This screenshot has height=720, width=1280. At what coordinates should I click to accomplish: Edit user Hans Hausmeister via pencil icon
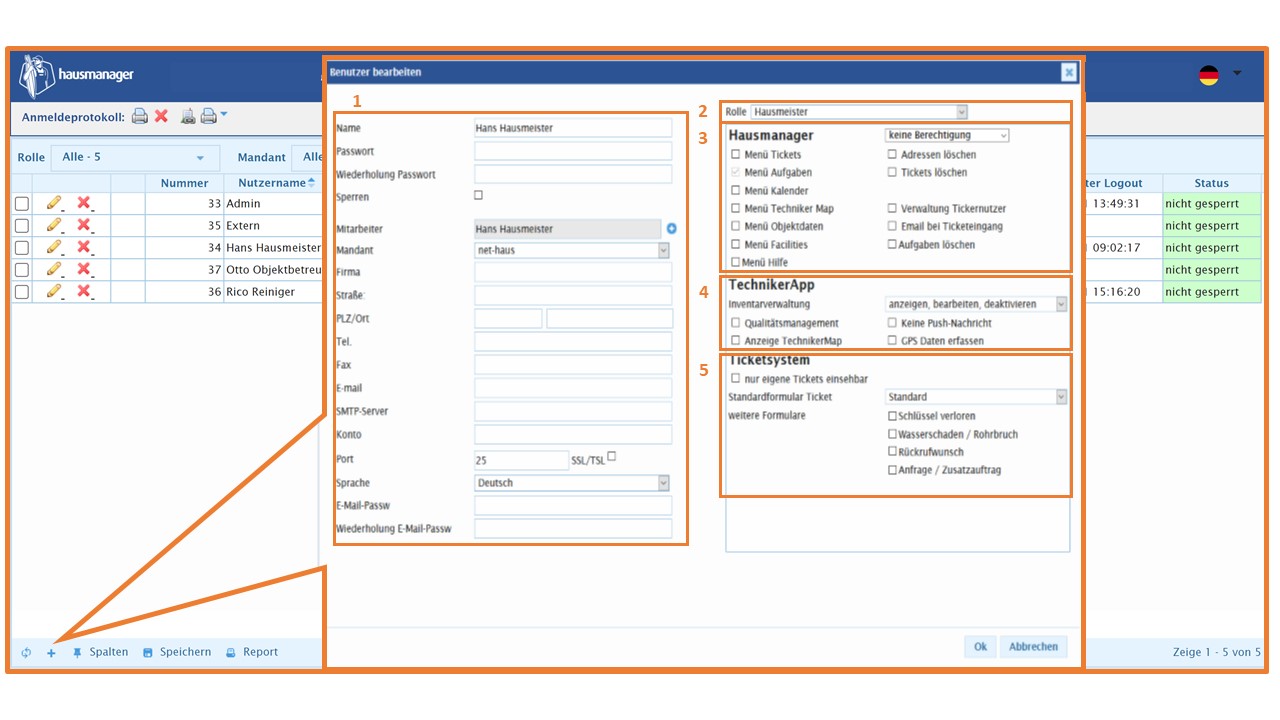(54, 247)
